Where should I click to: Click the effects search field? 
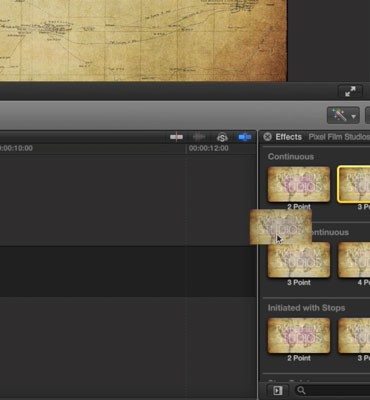click(332, 390)
